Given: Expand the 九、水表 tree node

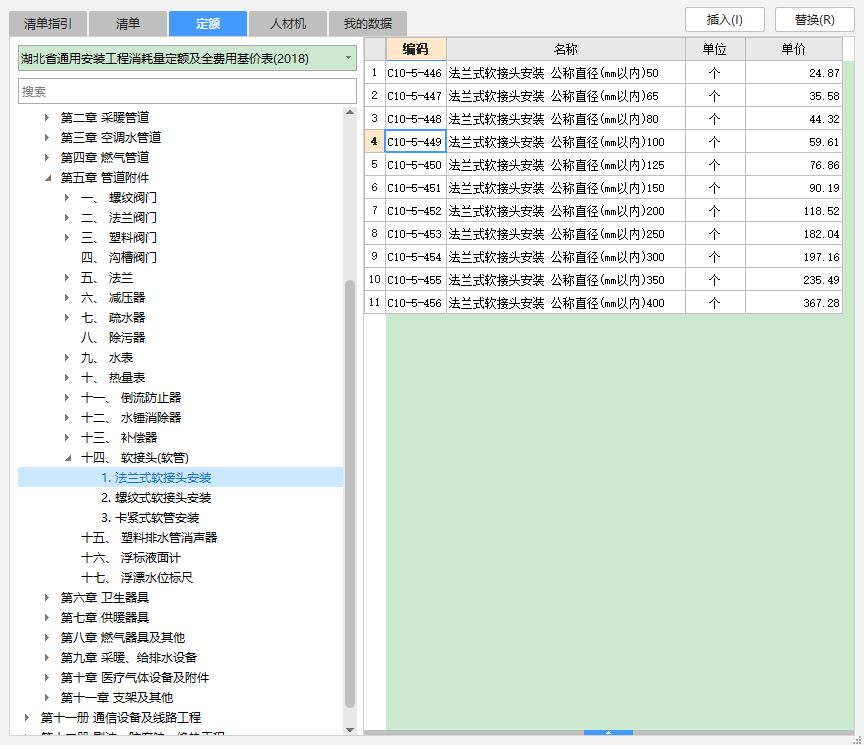Looking at the screenshot, I should [67, 358].
